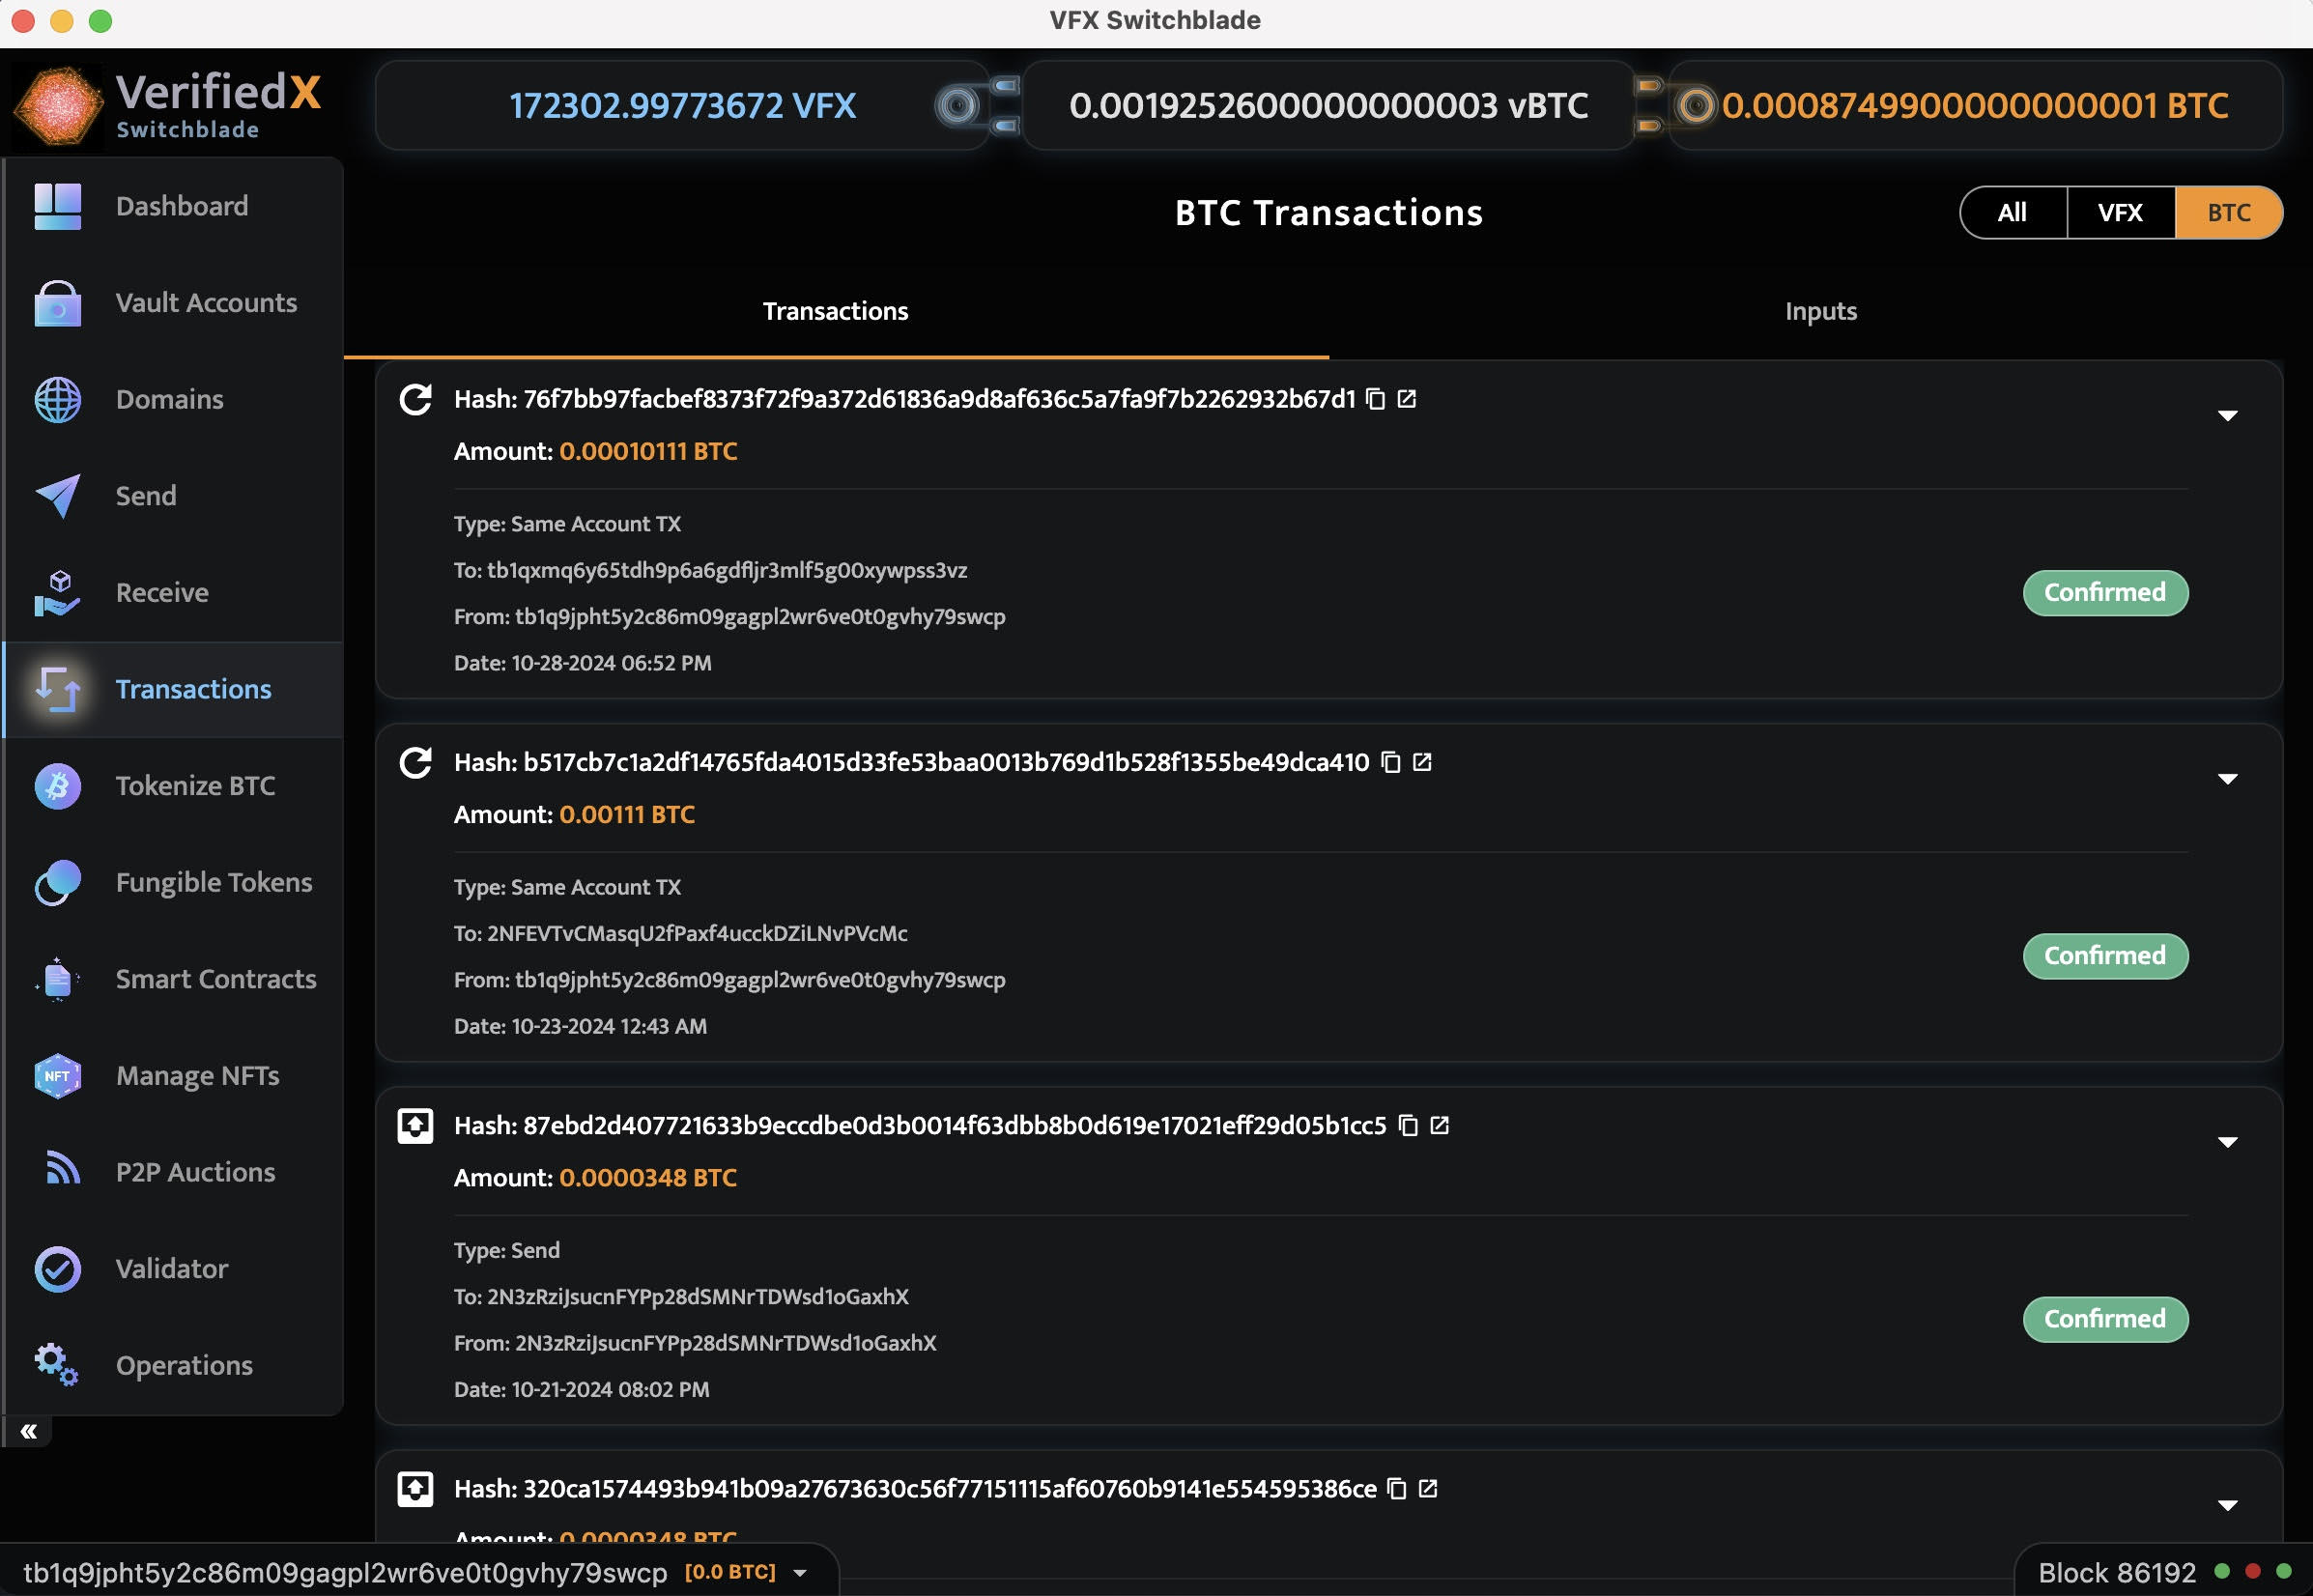The image size is (2313, 1596).
Task: Click the Validator checkmark icon
Action: 57,1269
